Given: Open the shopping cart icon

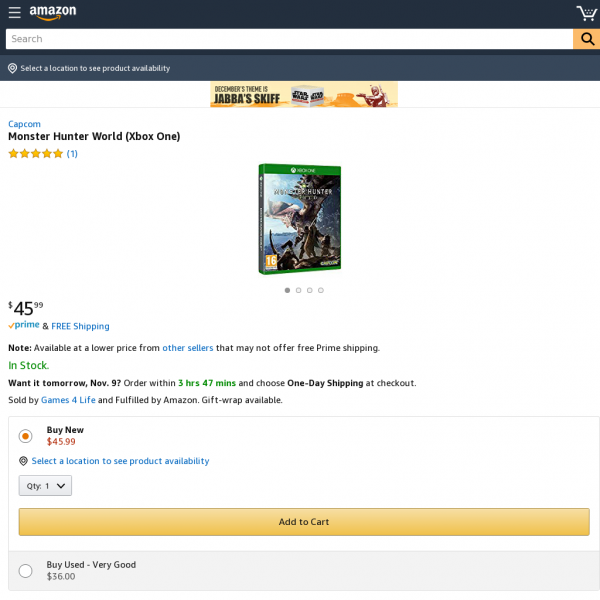Looking at the screenshot, I should 586,13.
